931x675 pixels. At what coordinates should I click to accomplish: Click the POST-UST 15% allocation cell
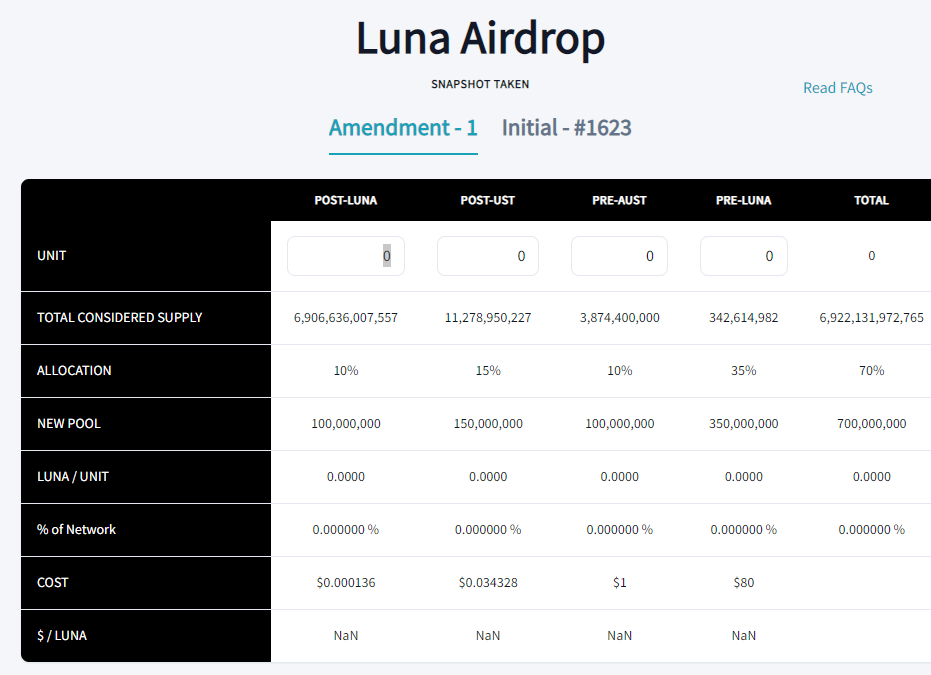point(488,370)
